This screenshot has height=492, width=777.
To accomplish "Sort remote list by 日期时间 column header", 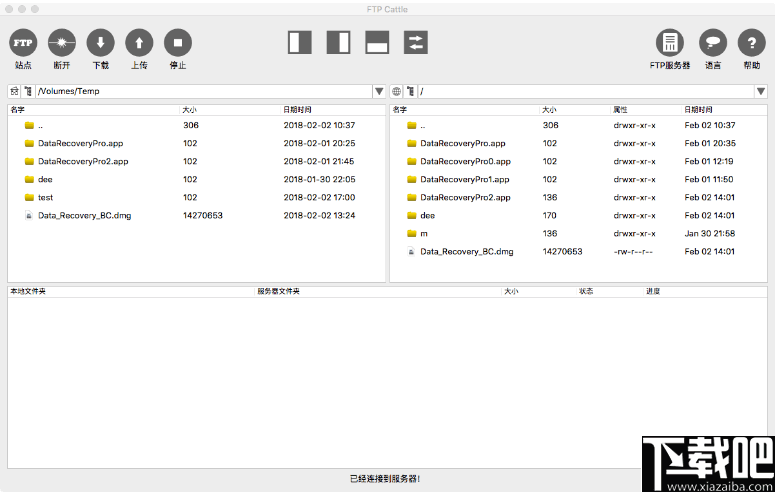I will click(724, 109).
